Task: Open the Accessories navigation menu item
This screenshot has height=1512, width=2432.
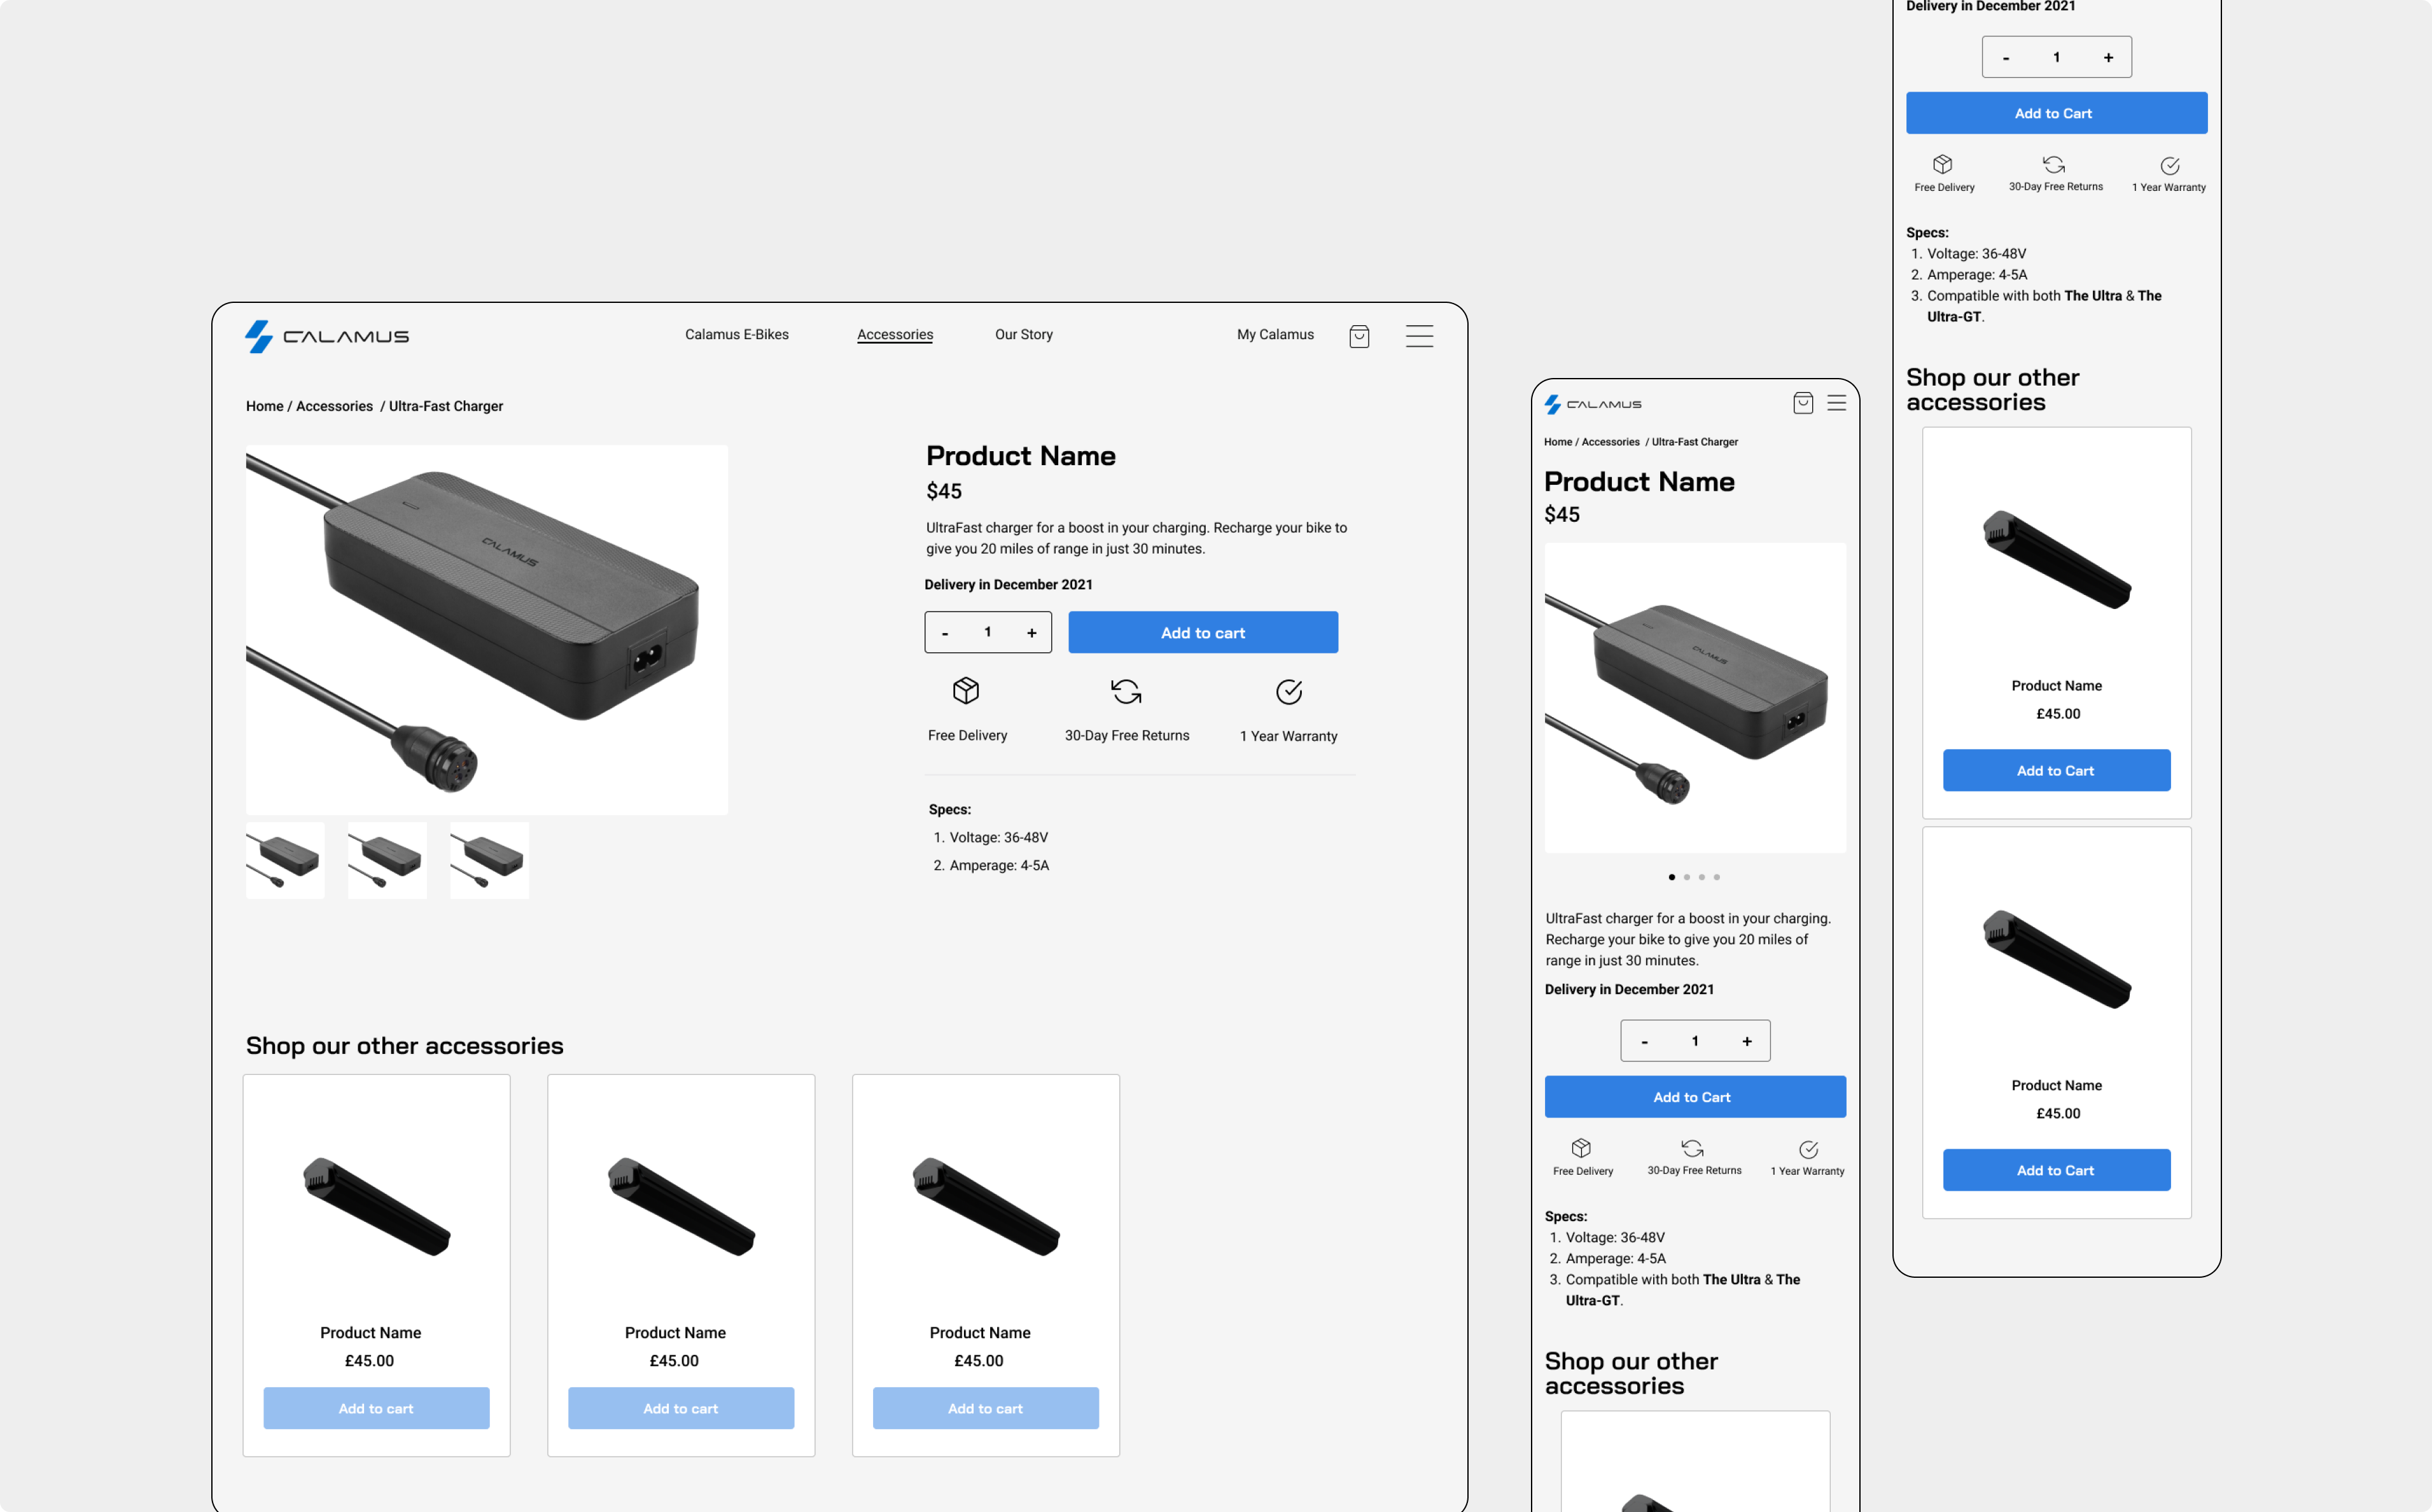Action: click(x=895, y=334)
